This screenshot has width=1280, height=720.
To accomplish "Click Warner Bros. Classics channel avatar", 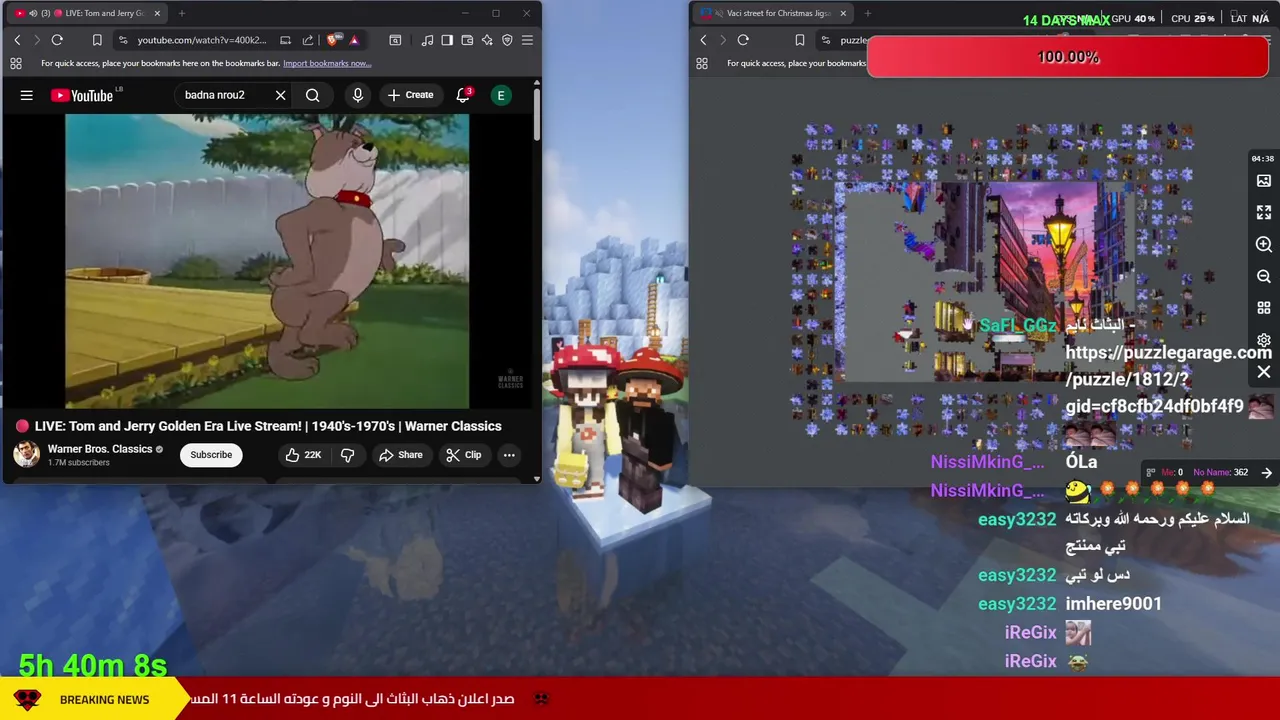I will 27,454.
